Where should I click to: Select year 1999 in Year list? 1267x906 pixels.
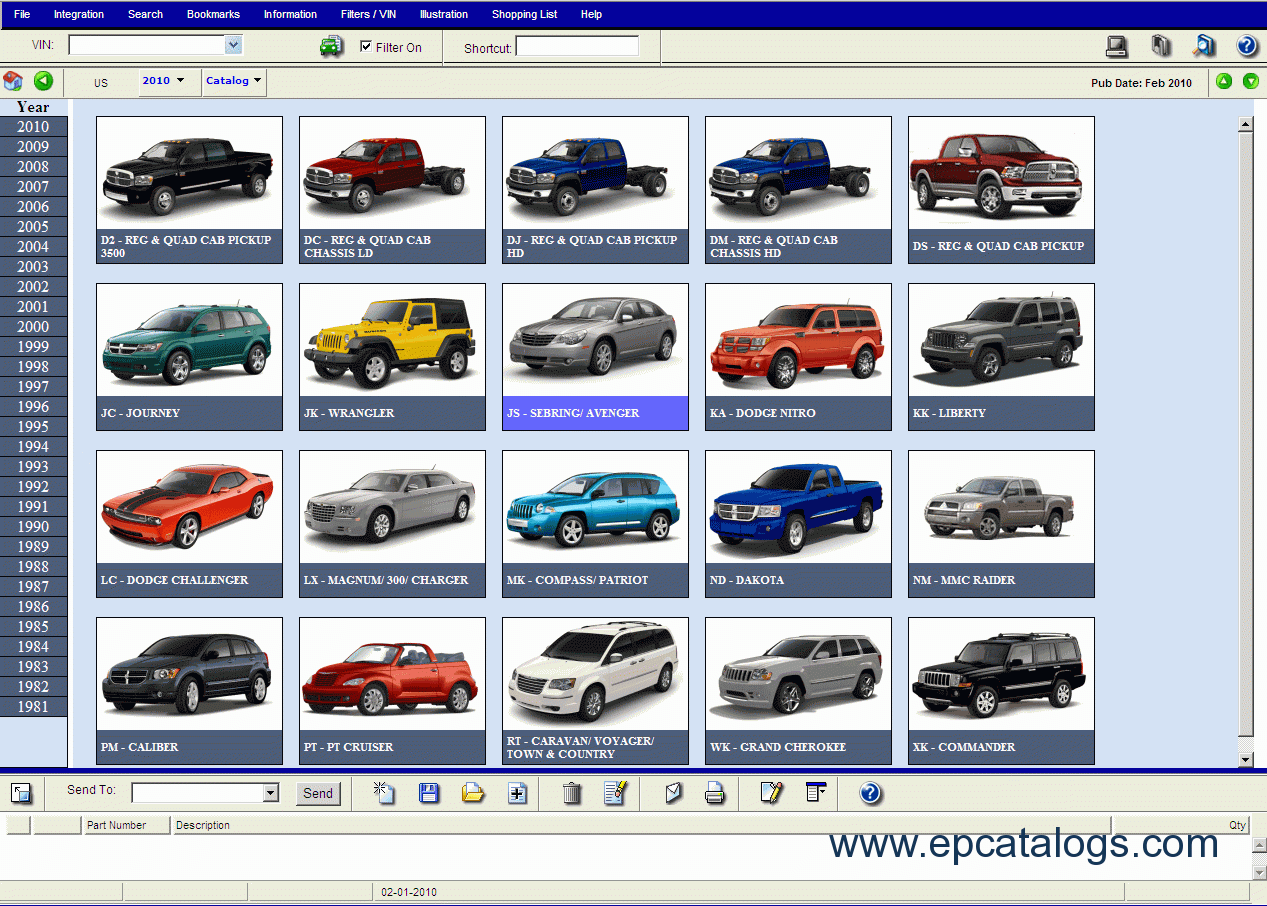33,346
